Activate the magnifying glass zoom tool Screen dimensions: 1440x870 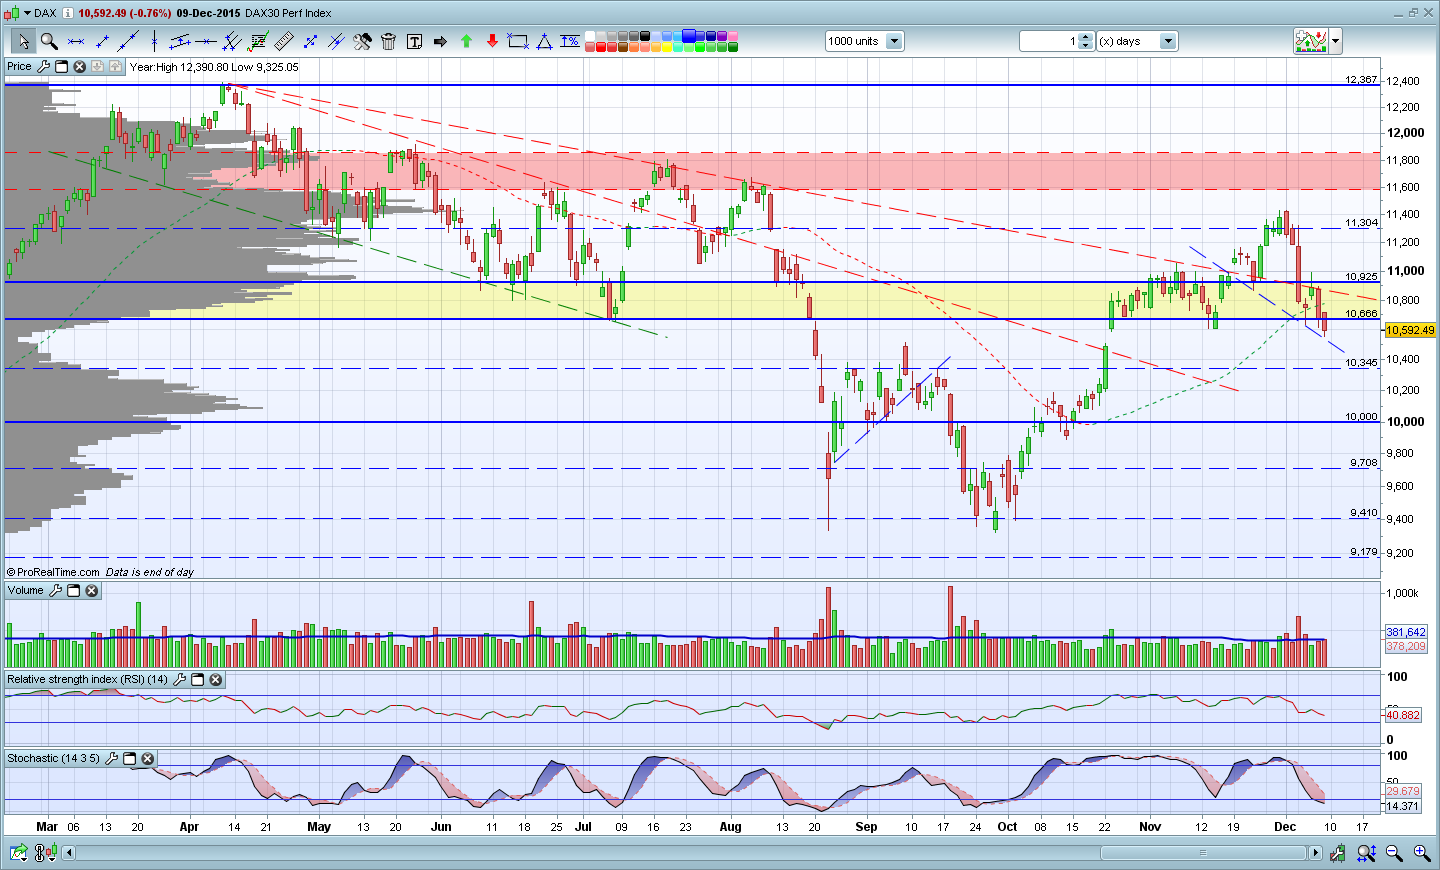(x=49, y=41)
